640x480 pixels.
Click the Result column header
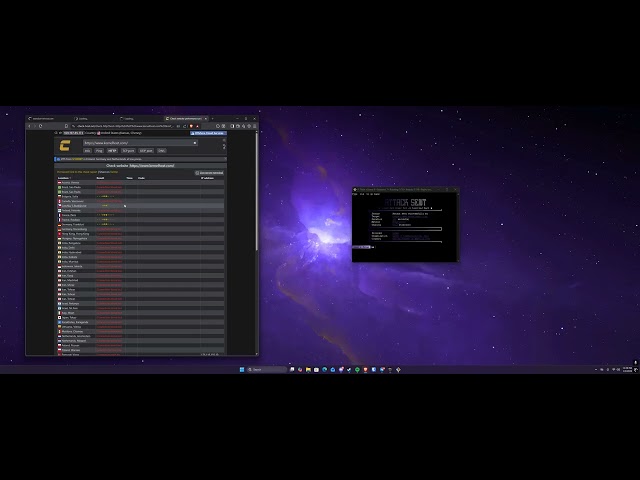(x=100, y=178)
